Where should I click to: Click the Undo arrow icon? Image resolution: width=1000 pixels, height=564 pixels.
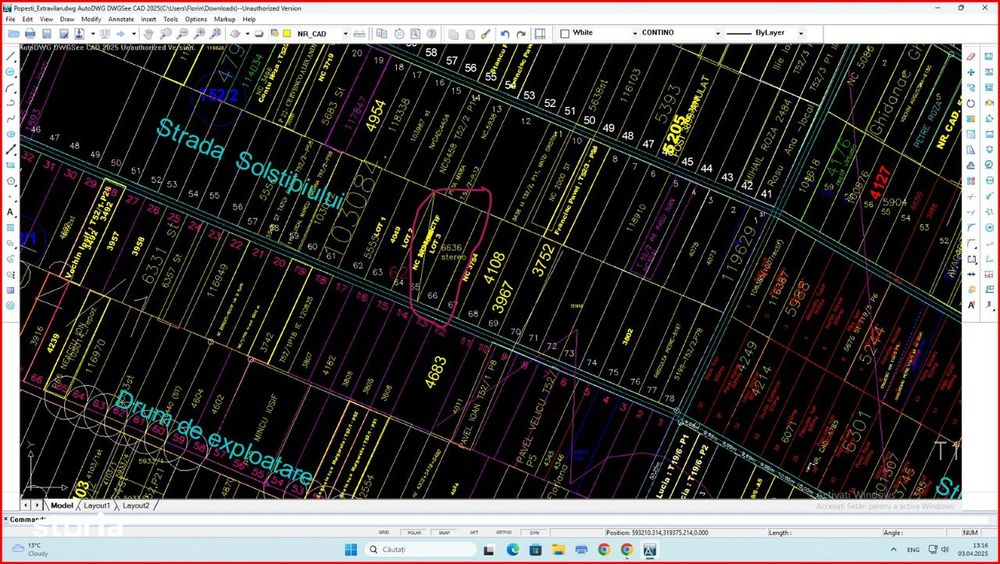(x=504, y=33)
